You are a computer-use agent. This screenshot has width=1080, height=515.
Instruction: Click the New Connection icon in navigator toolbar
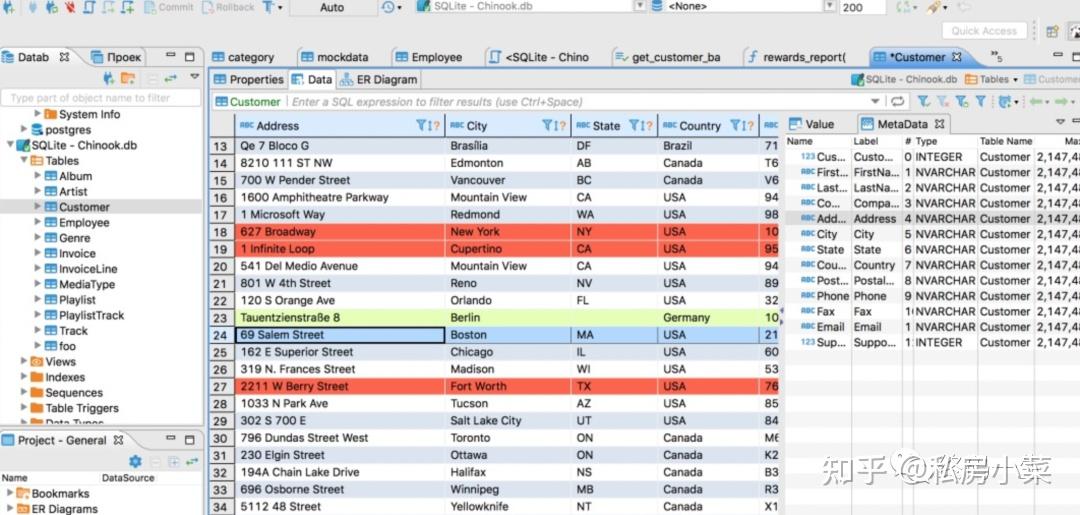tap(108, 78)
